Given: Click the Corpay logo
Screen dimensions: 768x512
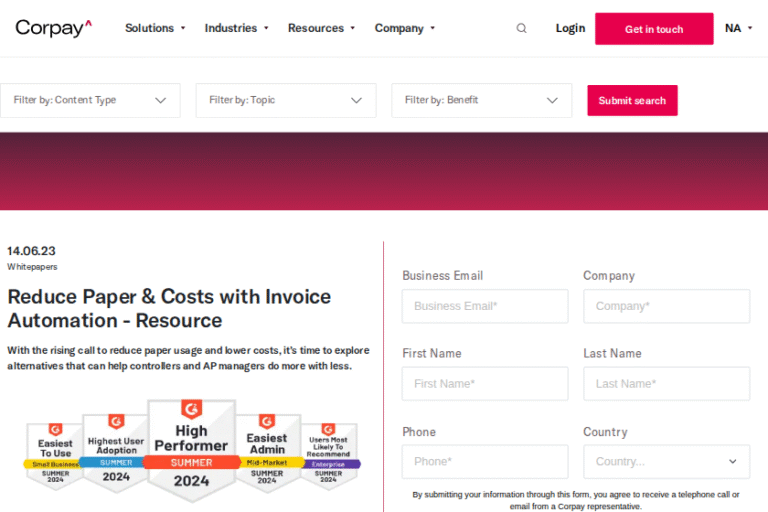Looking at the screenshot, I should click(53, 28).
